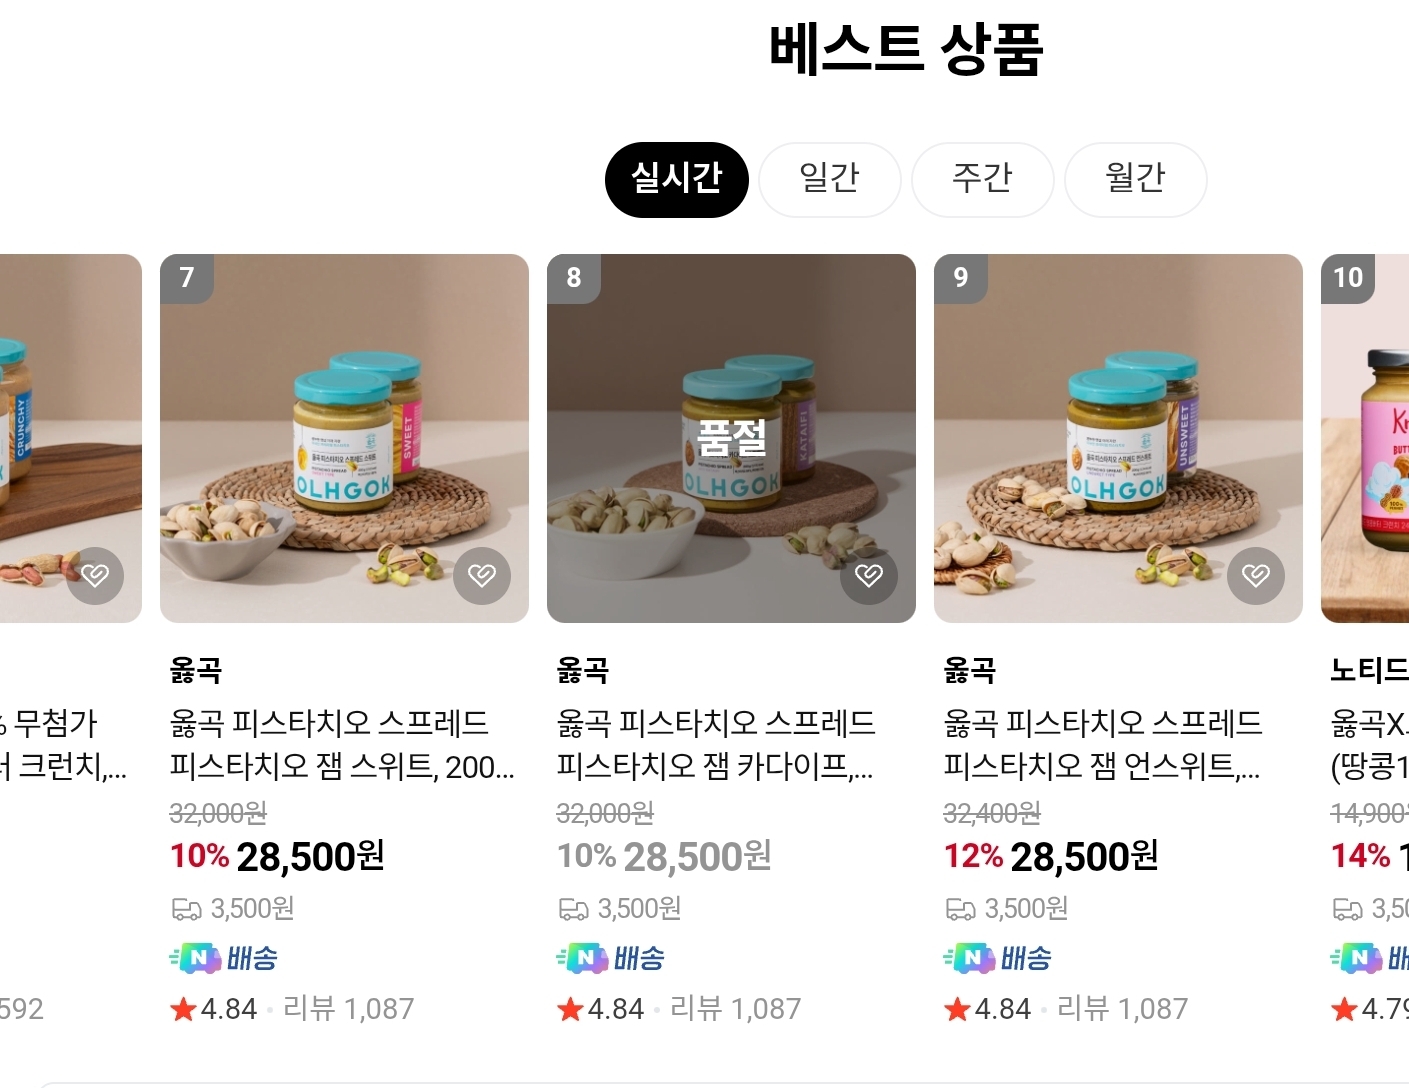Open the 피스타치오 잼 카다이프 product title

click(x=716, y=744)
